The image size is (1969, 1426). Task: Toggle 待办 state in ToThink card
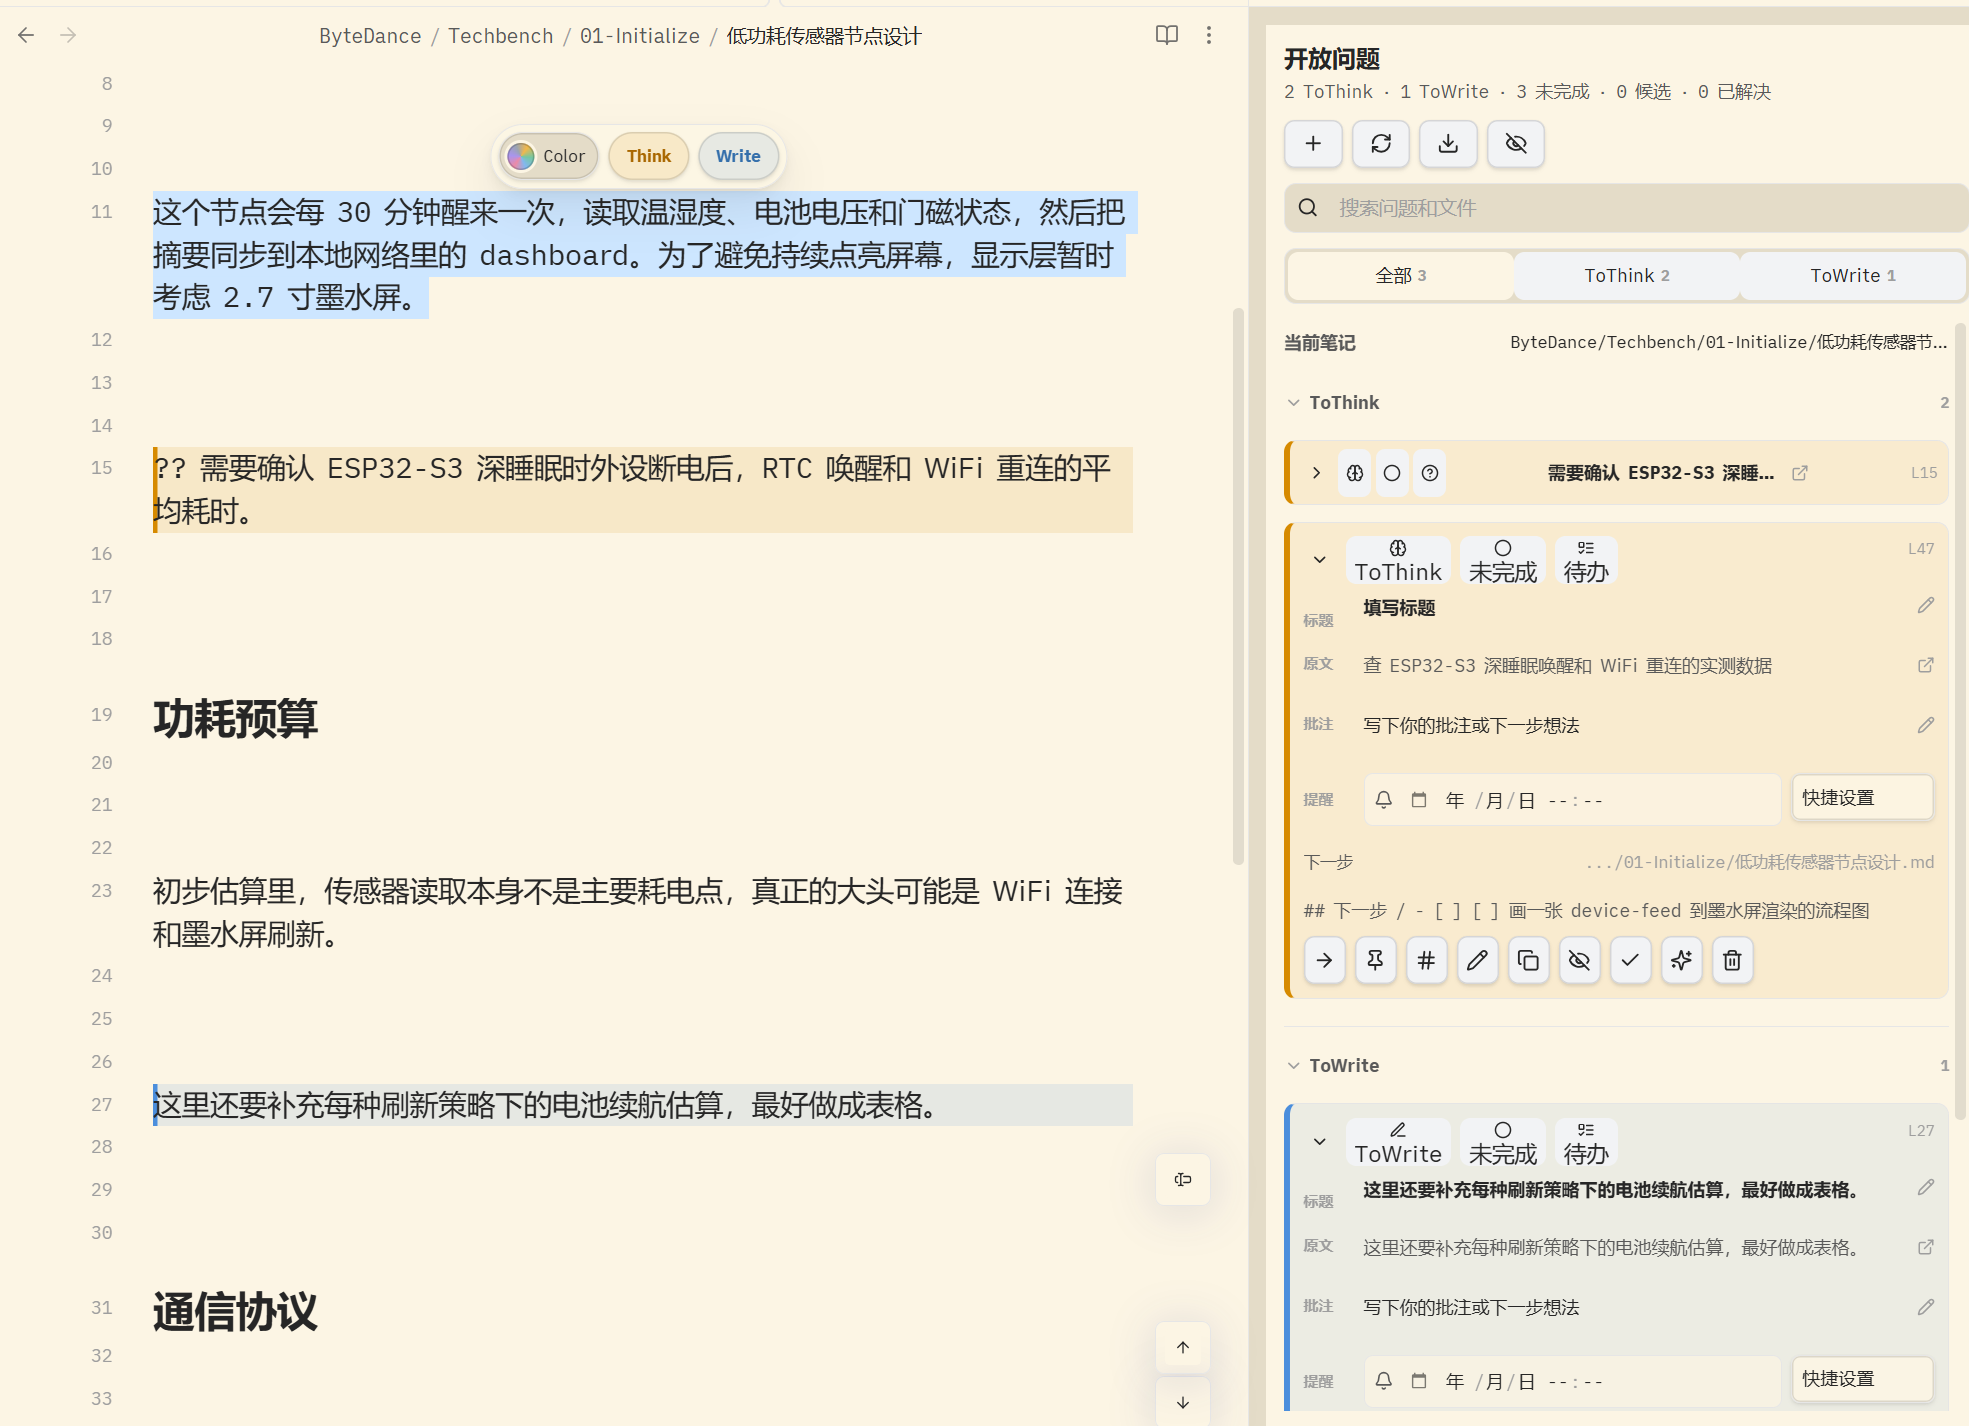pos(1586,561)
